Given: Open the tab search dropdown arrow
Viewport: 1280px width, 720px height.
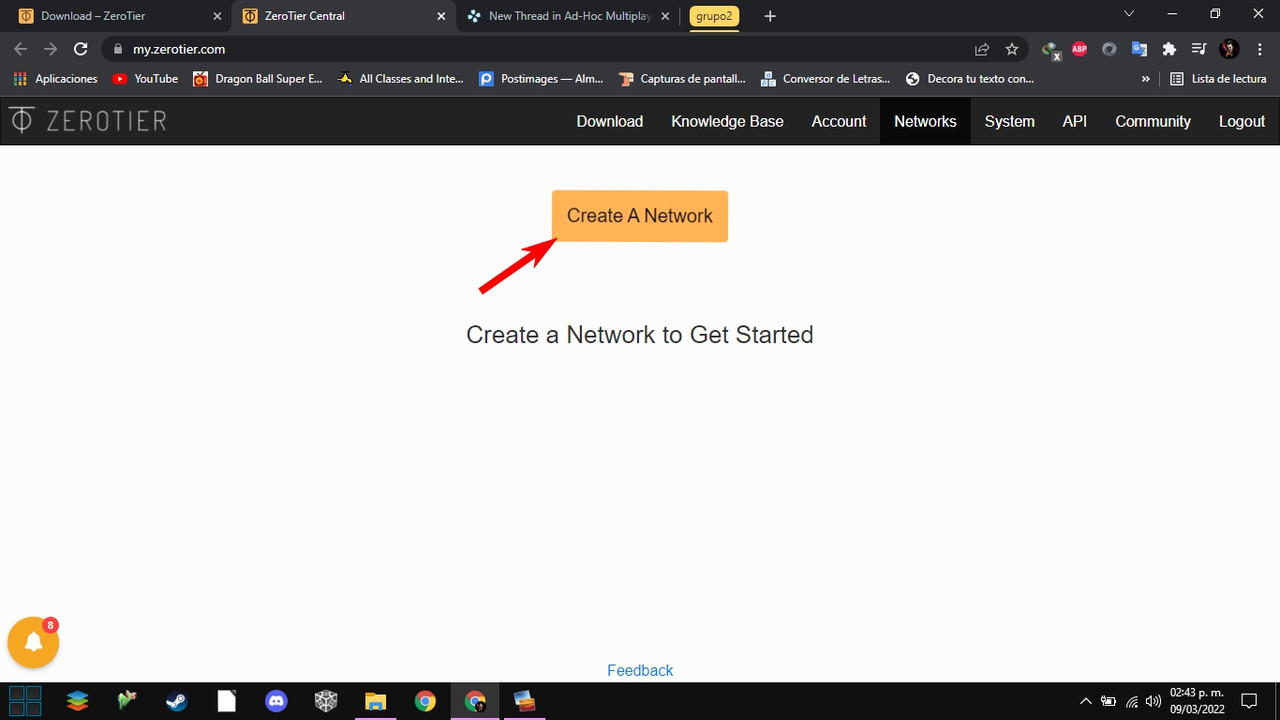Looking at the screenshot, I should coord(1129,14).
